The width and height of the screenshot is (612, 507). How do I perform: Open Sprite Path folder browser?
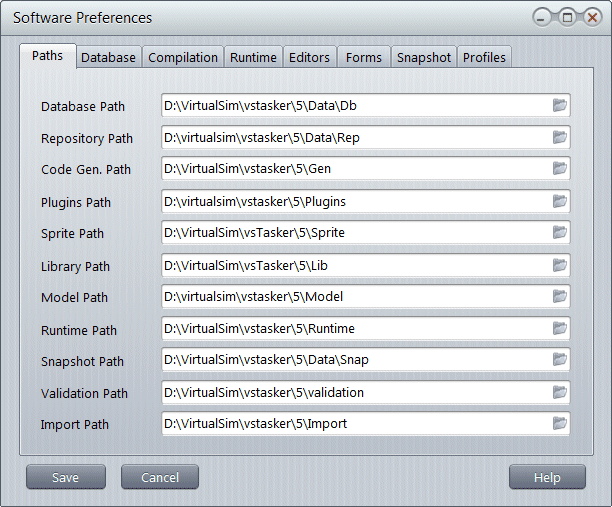coord(560,233)
